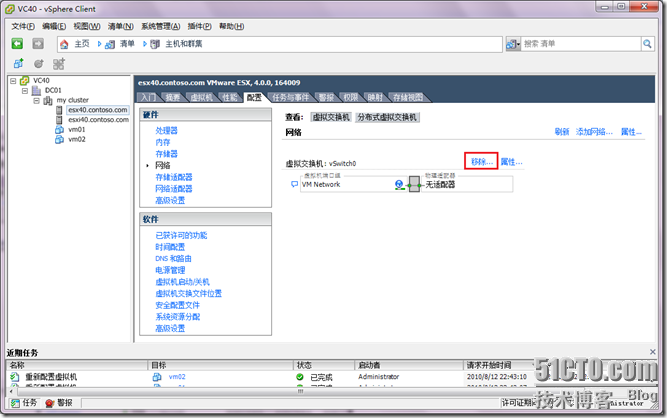
Task: Collapse the DC01 tree node
Action: pyautogui.click(x=25, y=91)
